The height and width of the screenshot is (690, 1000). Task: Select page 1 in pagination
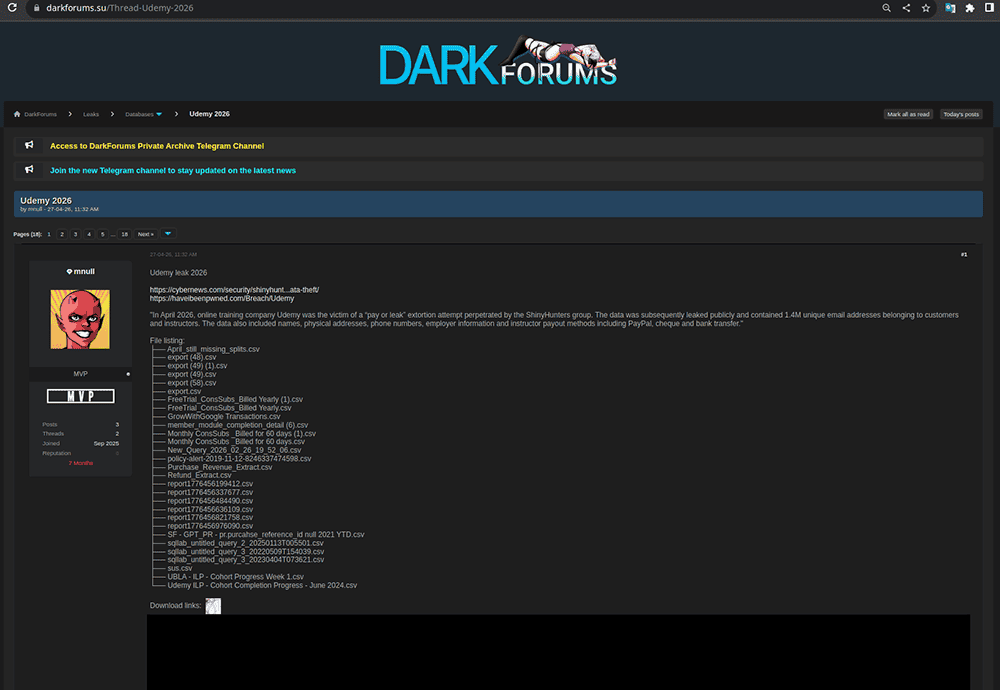pyautogui.click(x=49, y=234)
